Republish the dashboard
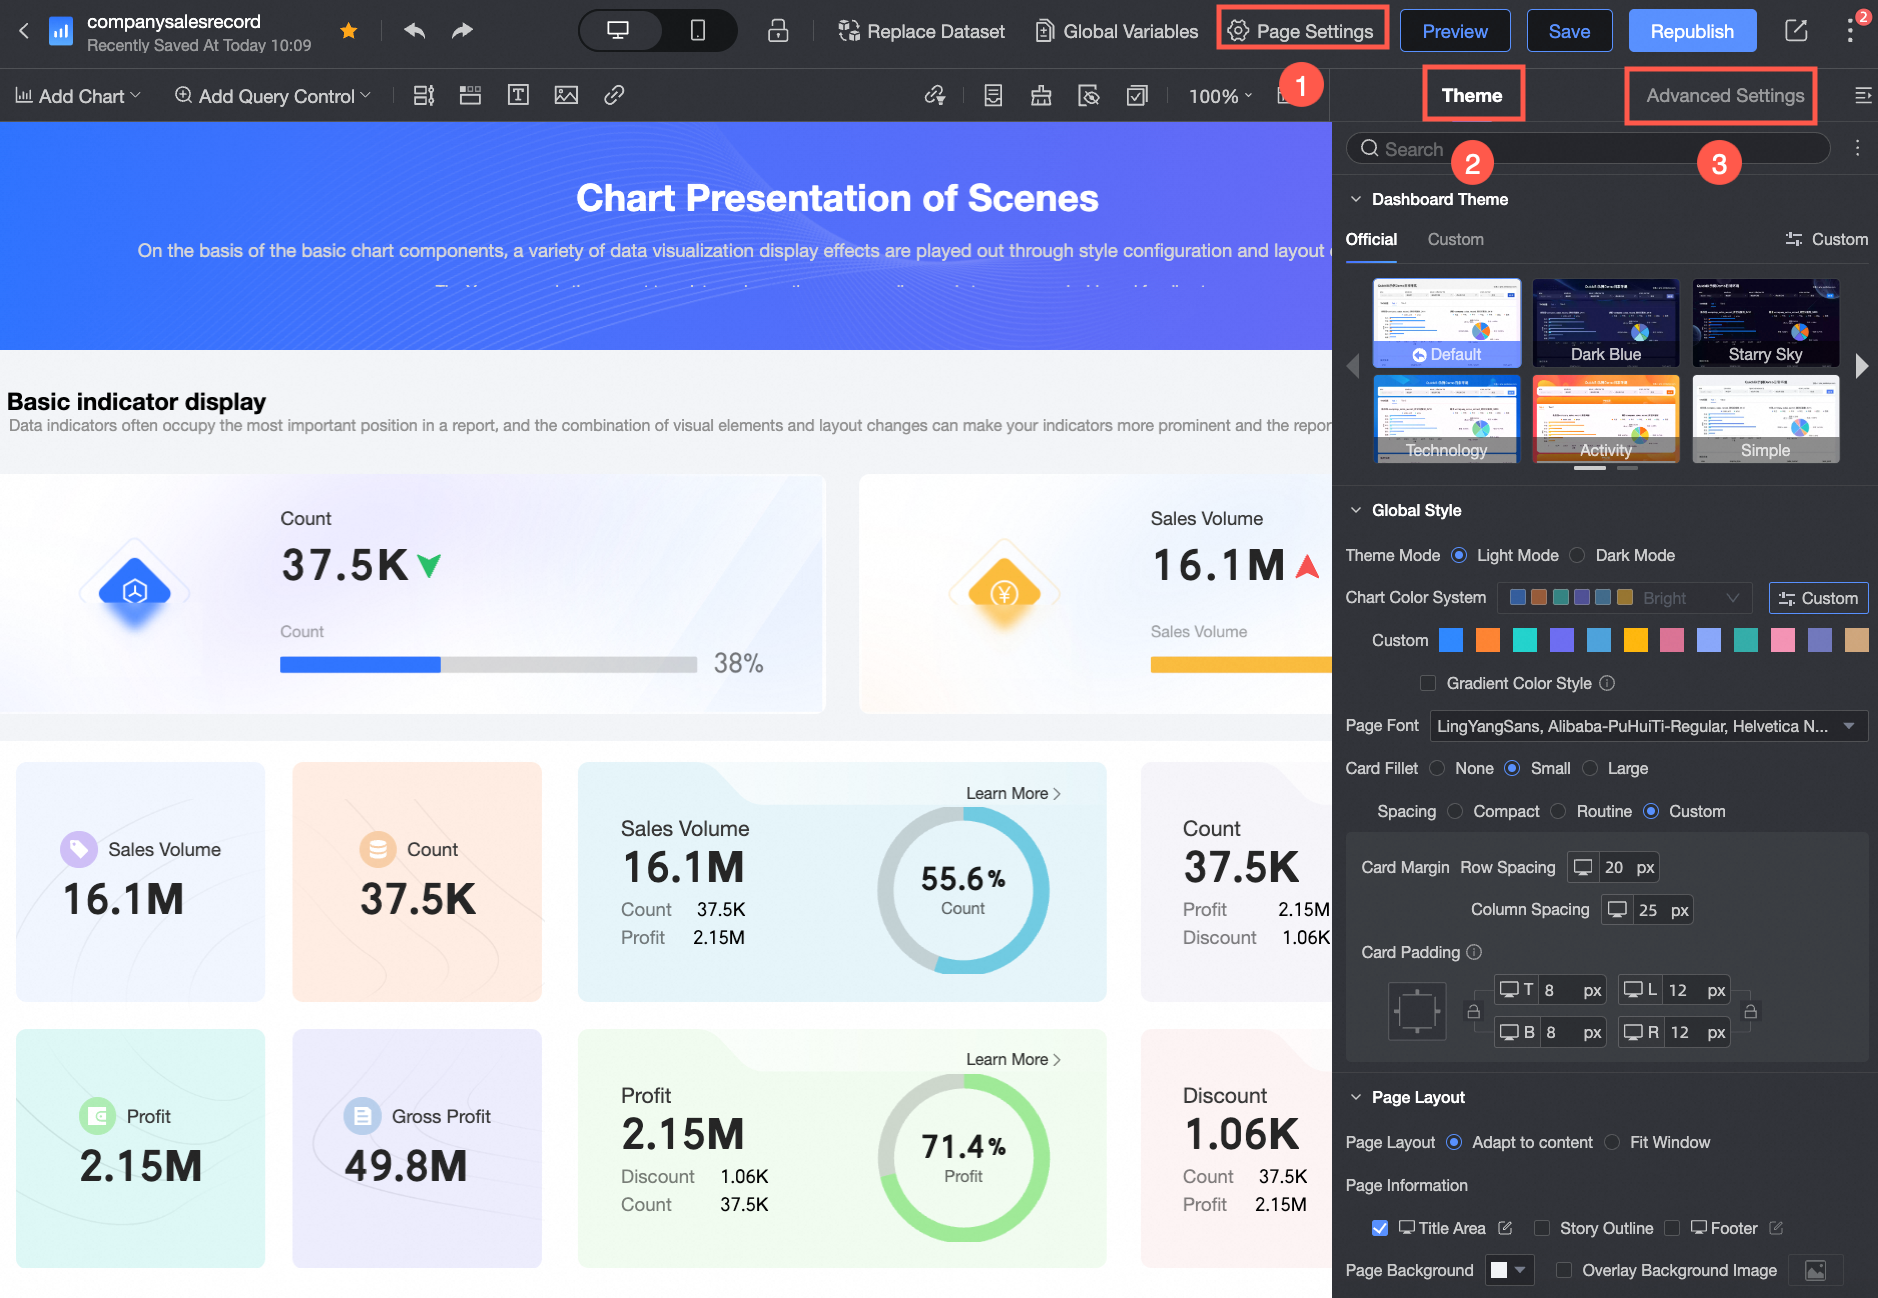The width and height of the screenshot is (1878, 1298). pyautogui.click(x=1692, y=31)
